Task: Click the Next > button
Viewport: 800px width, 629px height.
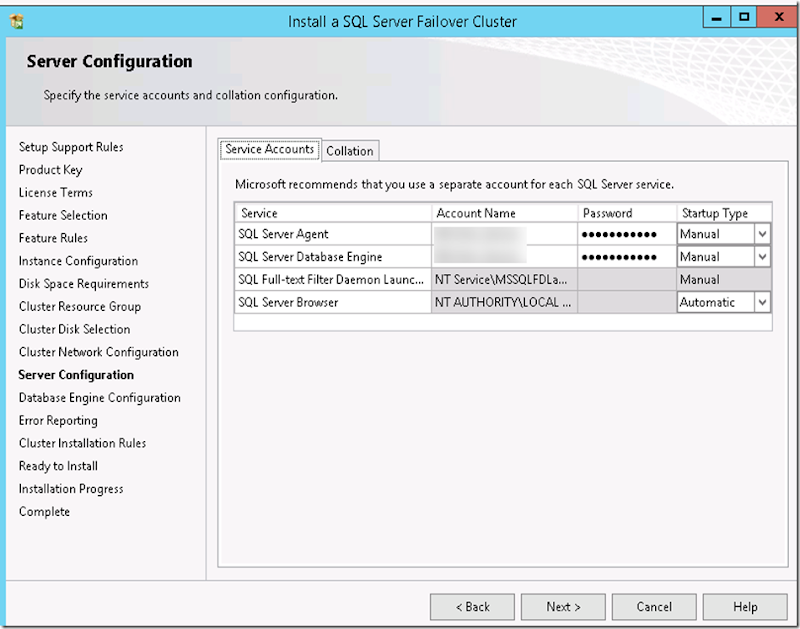Action: (563, 607)
